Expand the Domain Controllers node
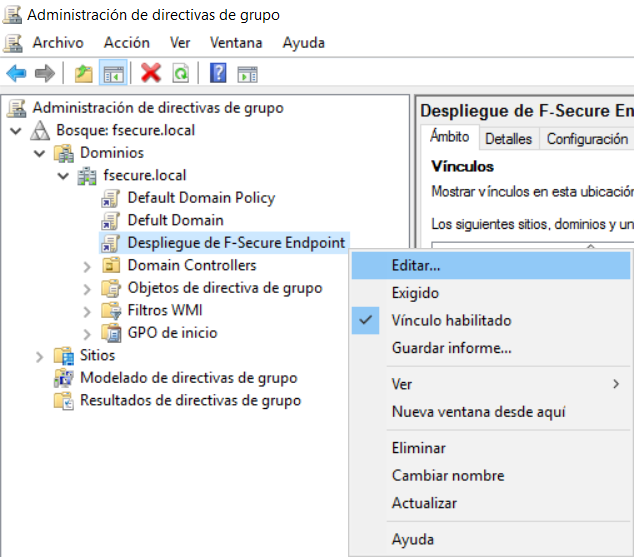The width and height of the screenshot is (634, 557). [87, 266]
